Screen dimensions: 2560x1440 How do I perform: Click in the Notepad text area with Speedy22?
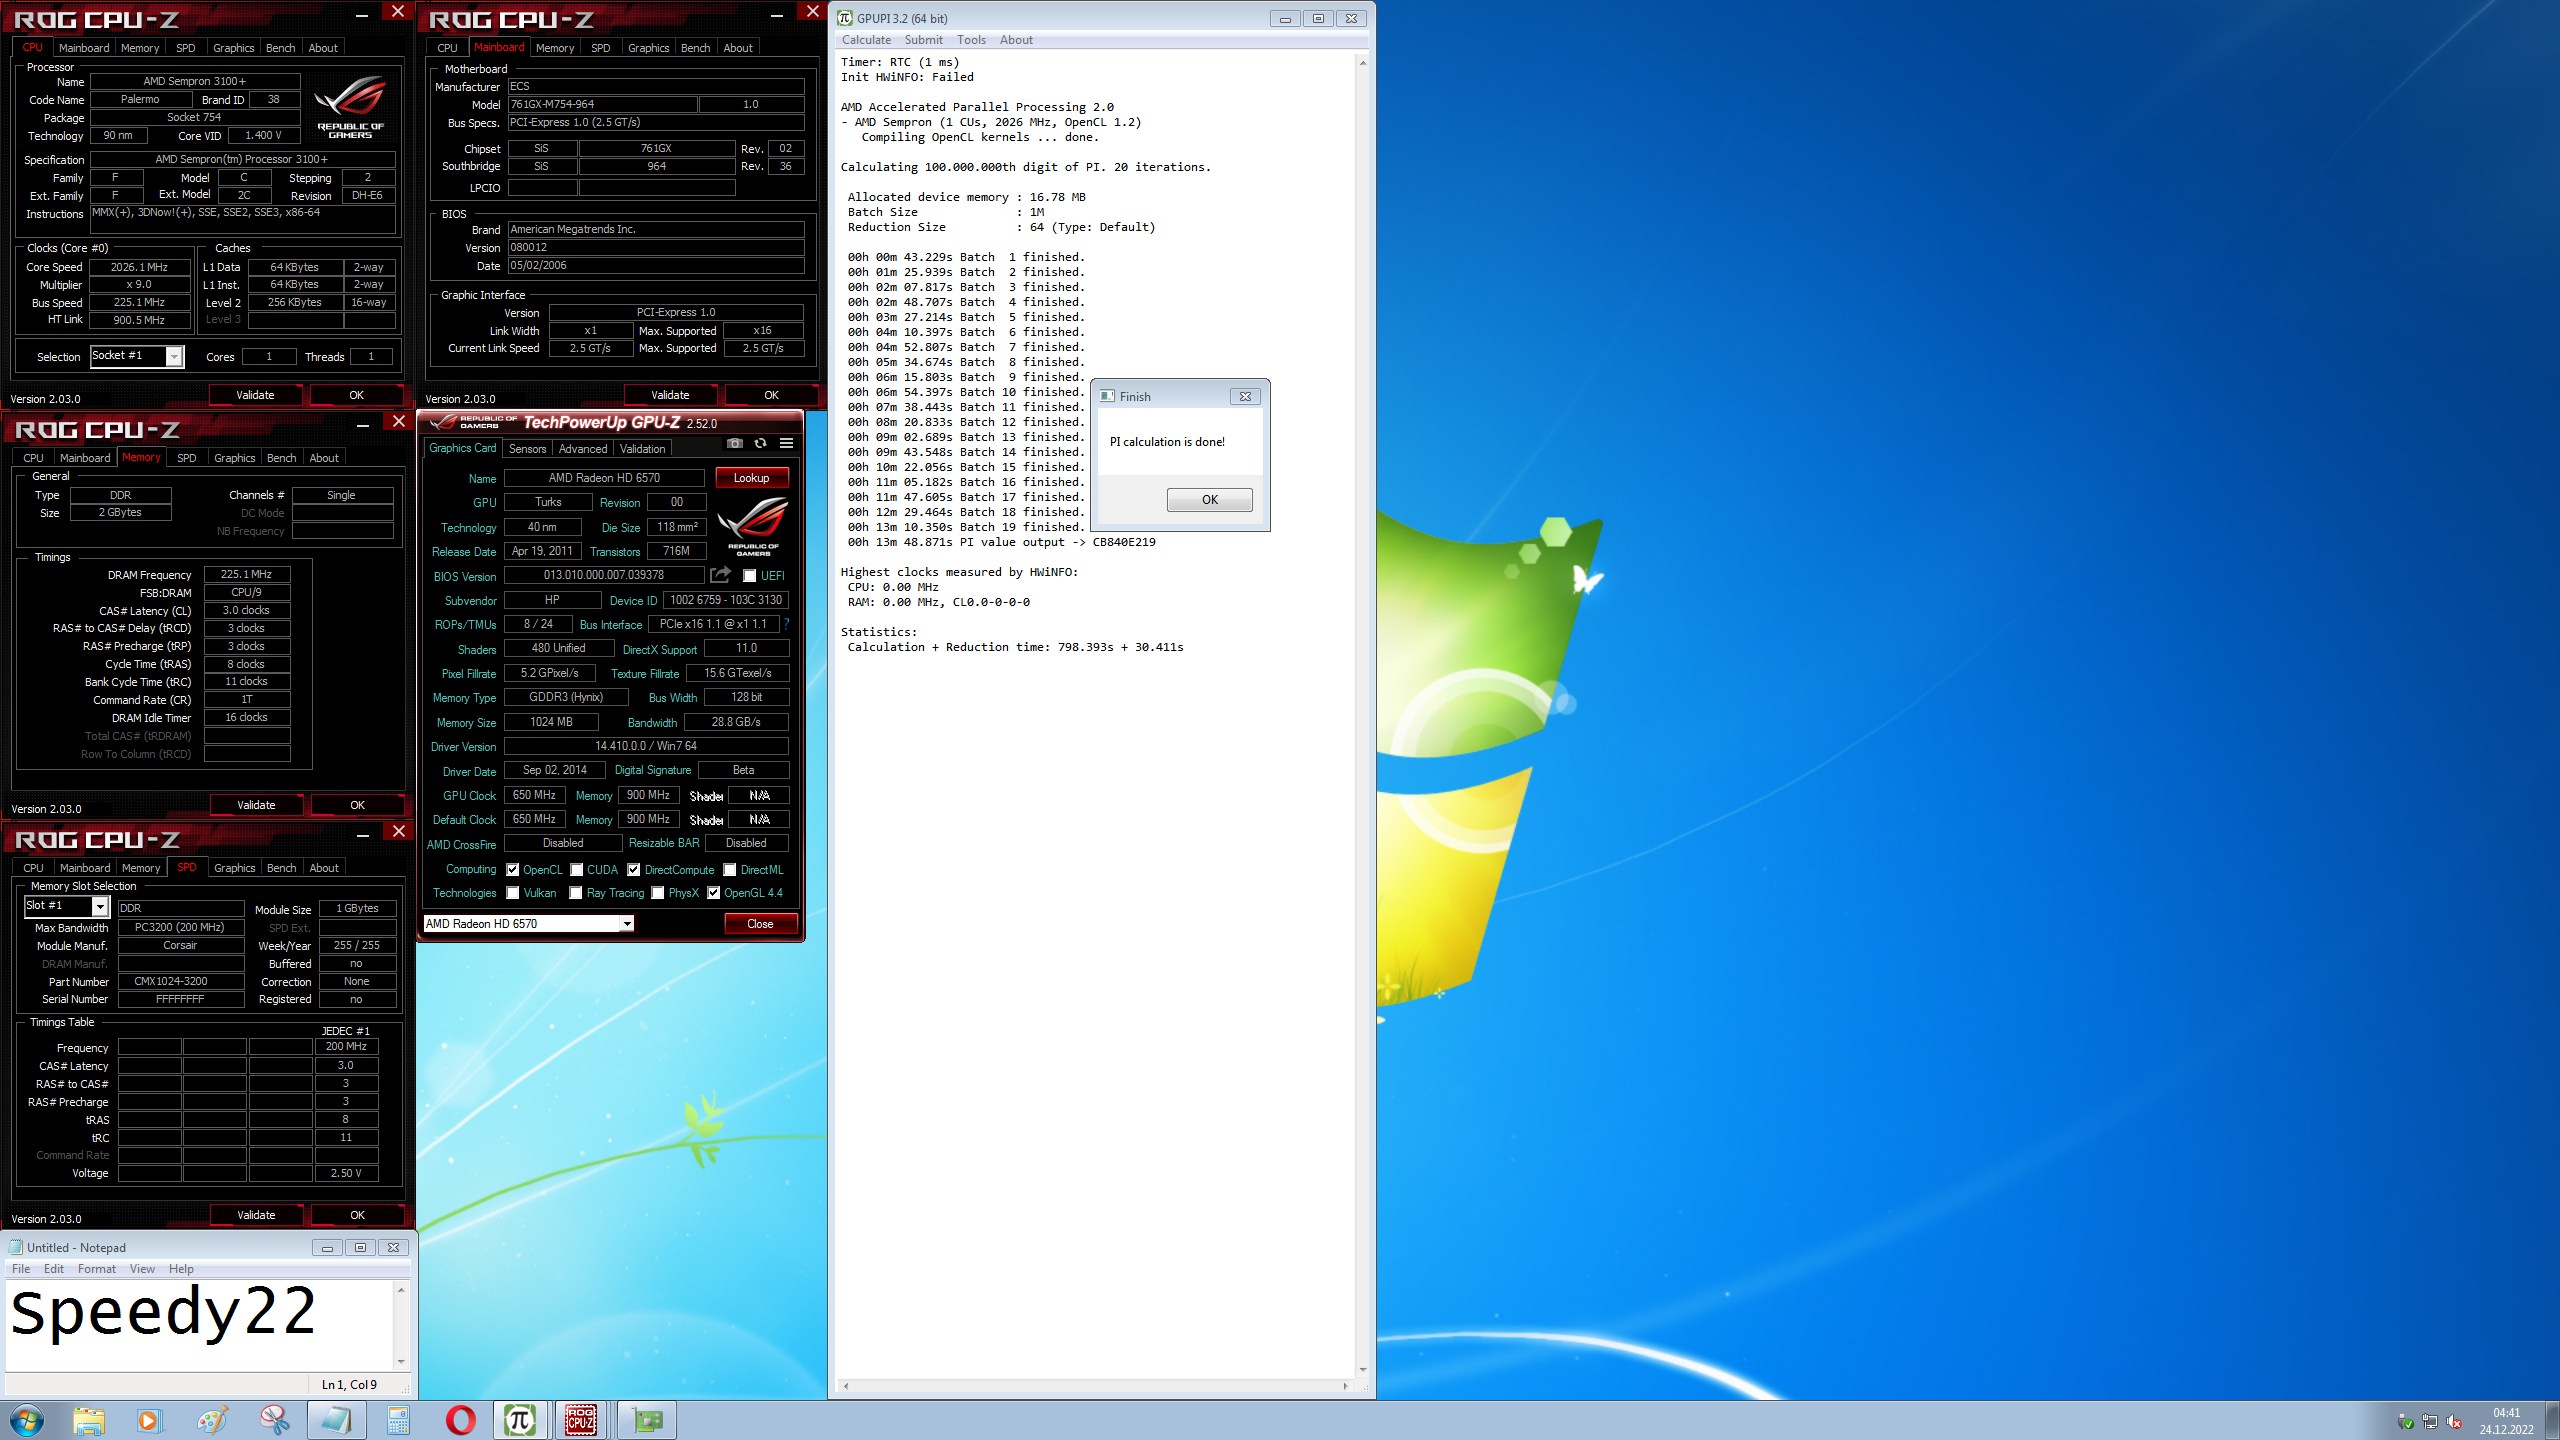tap(200, 1326)
